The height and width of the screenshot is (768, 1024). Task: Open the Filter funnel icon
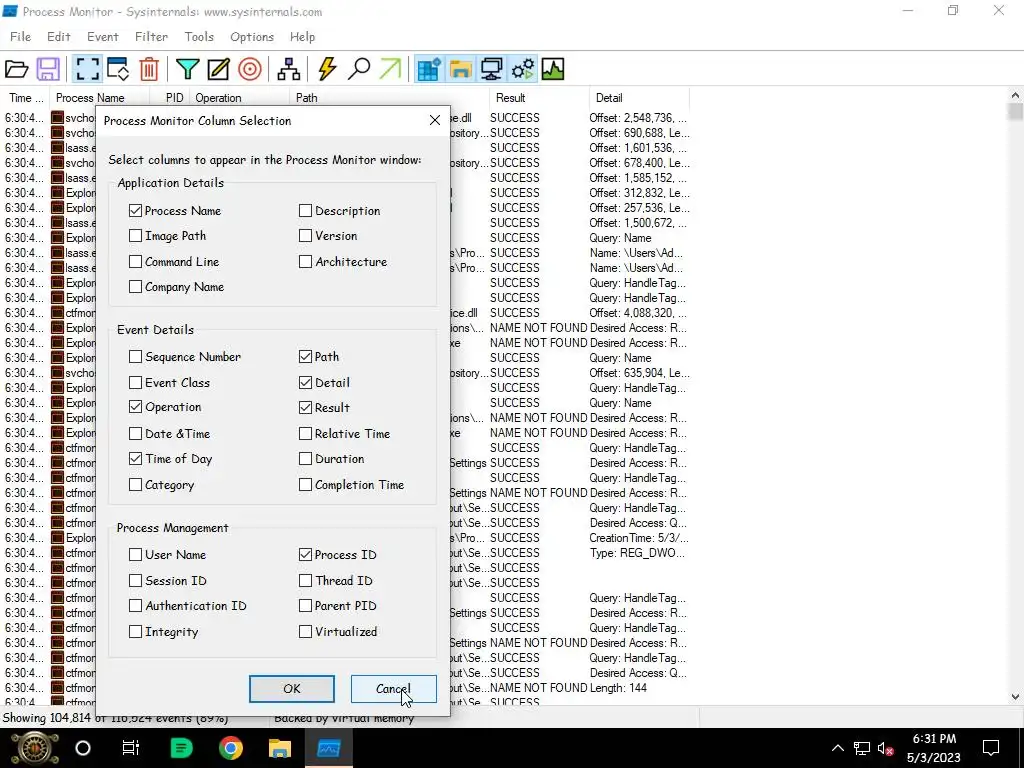[187, 69]
